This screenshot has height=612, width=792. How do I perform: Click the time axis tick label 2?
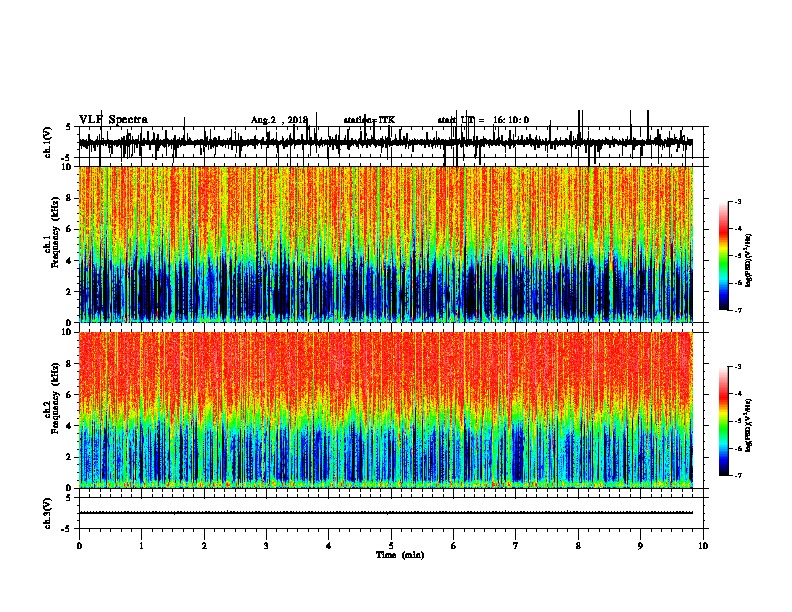204,546
